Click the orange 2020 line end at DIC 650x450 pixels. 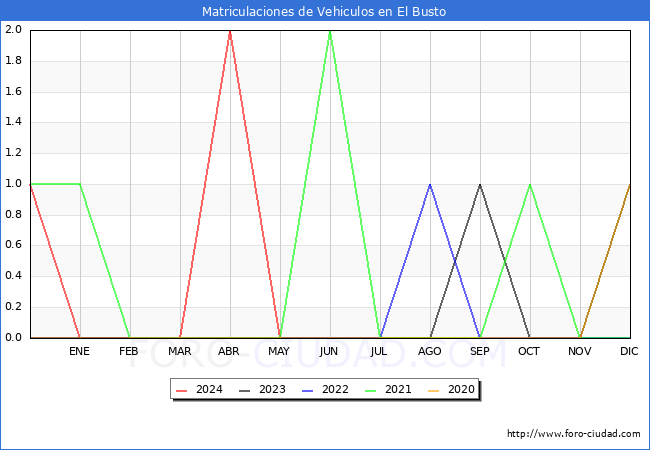[630, 185]
